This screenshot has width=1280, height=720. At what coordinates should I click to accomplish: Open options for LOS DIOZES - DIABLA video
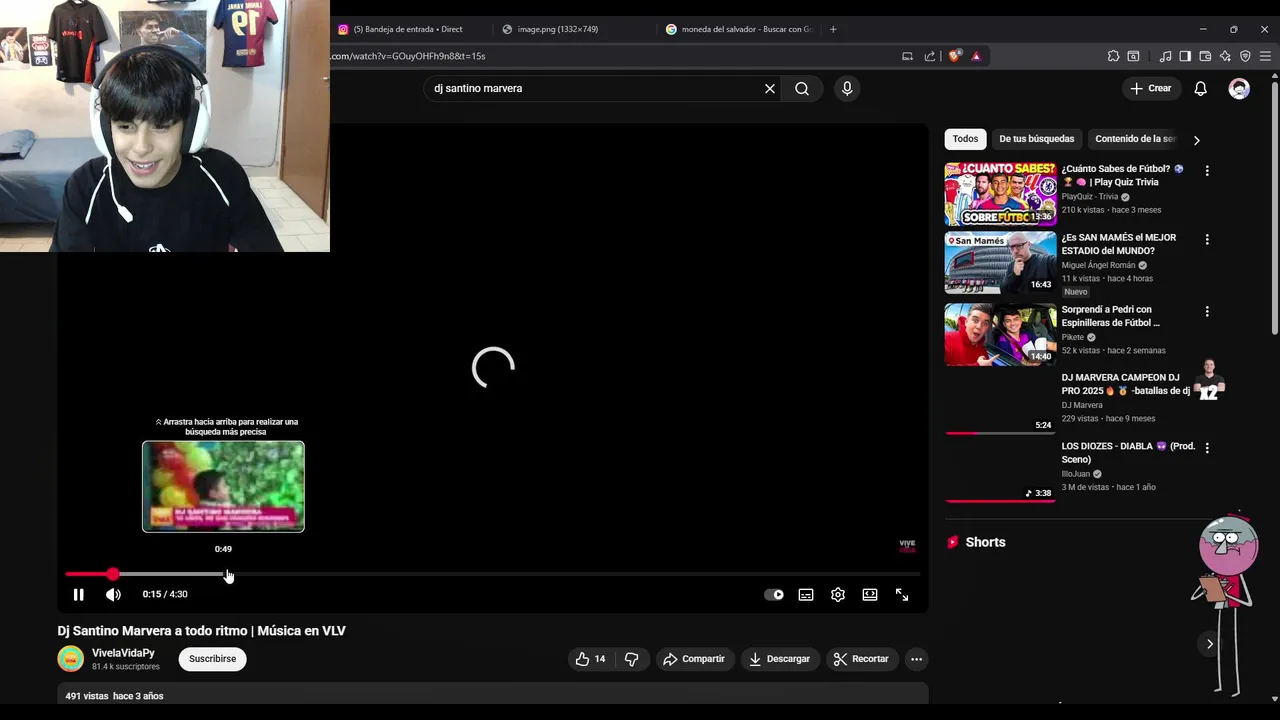click(x=1207, y=448)
